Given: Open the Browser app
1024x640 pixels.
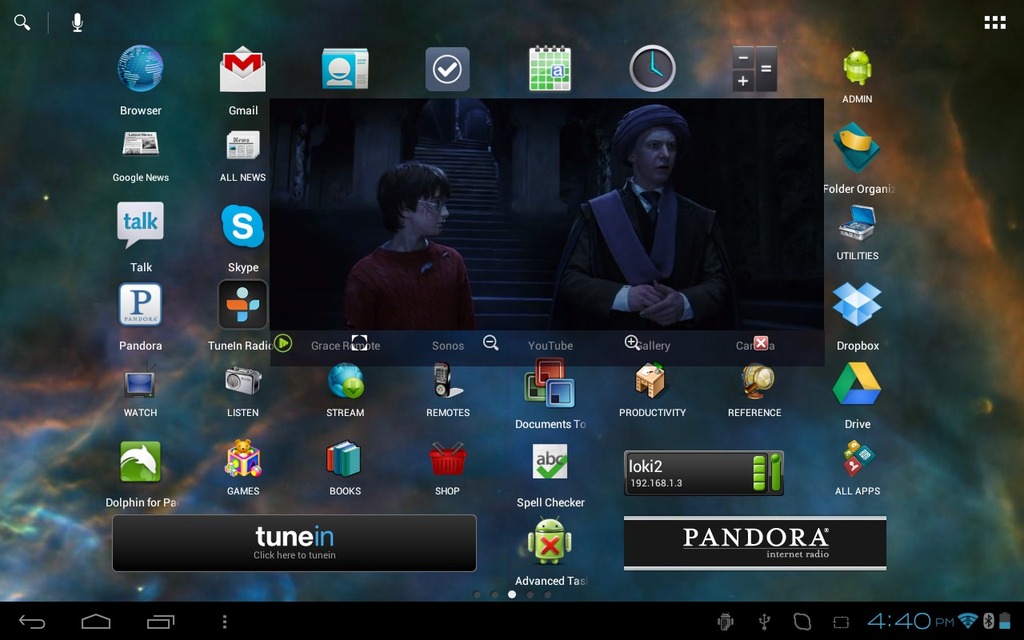Looking at the screenshot, I should point(140,69).
